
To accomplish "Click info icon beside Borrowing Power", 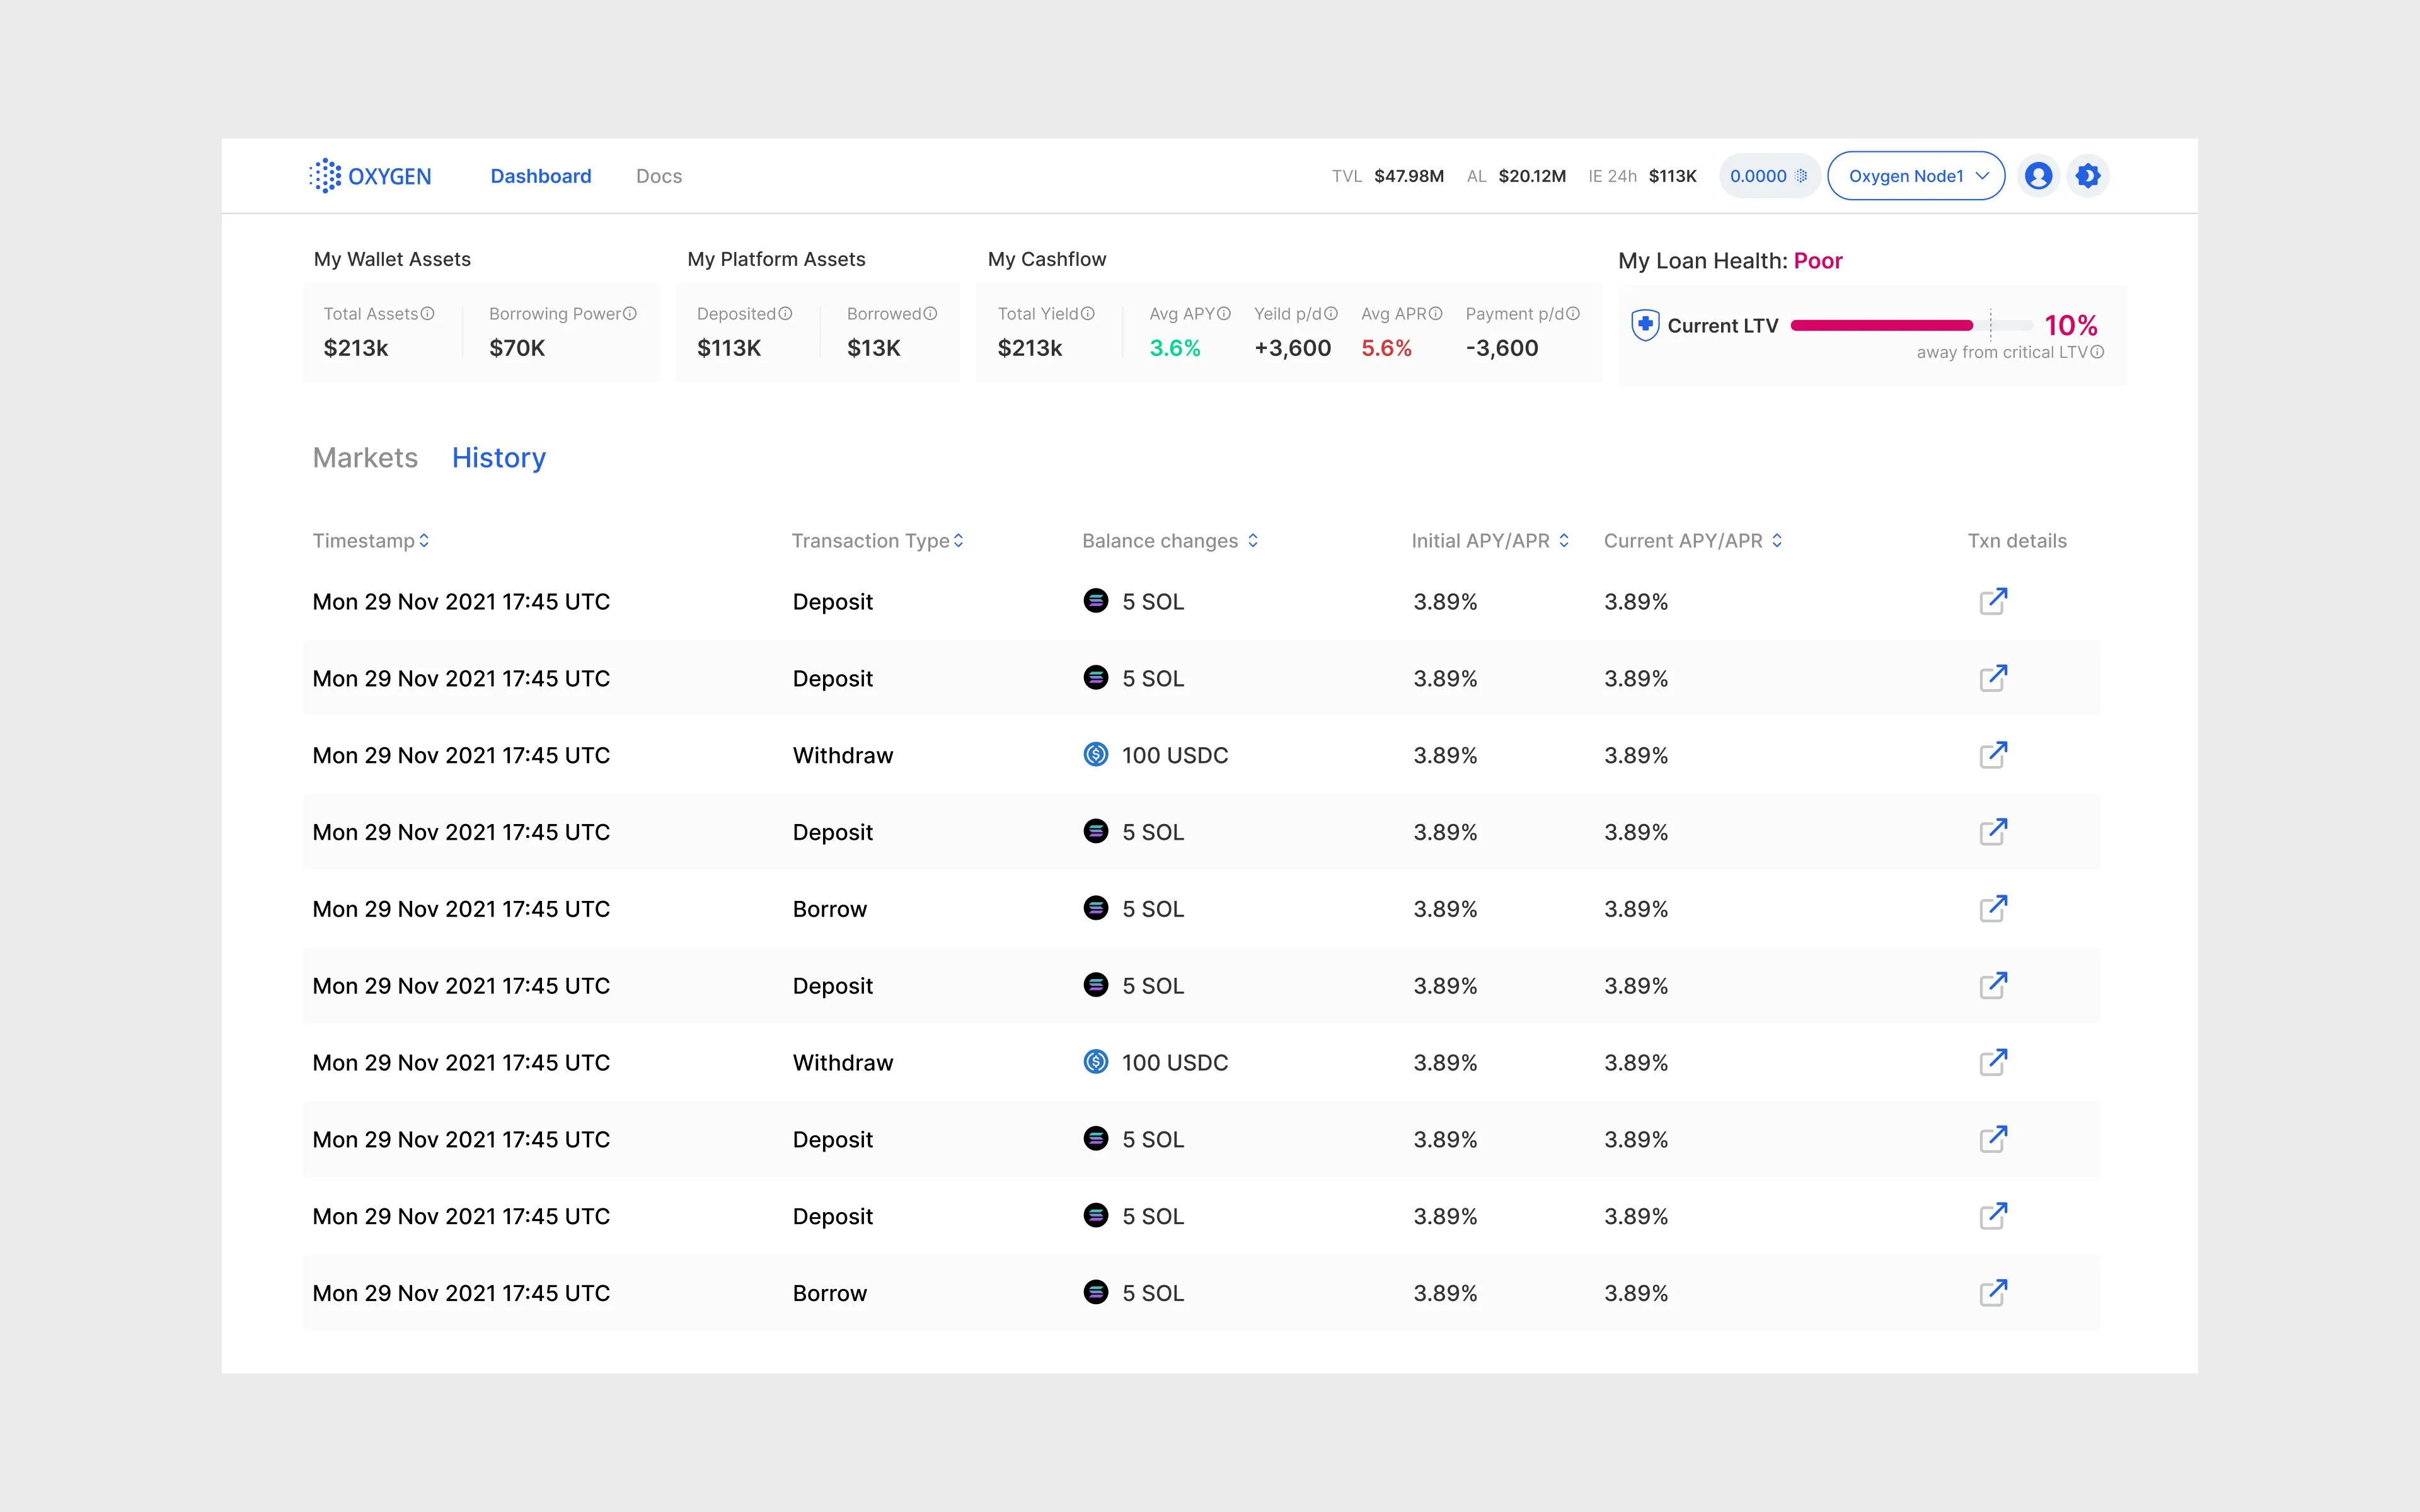I will click(630, 314).
